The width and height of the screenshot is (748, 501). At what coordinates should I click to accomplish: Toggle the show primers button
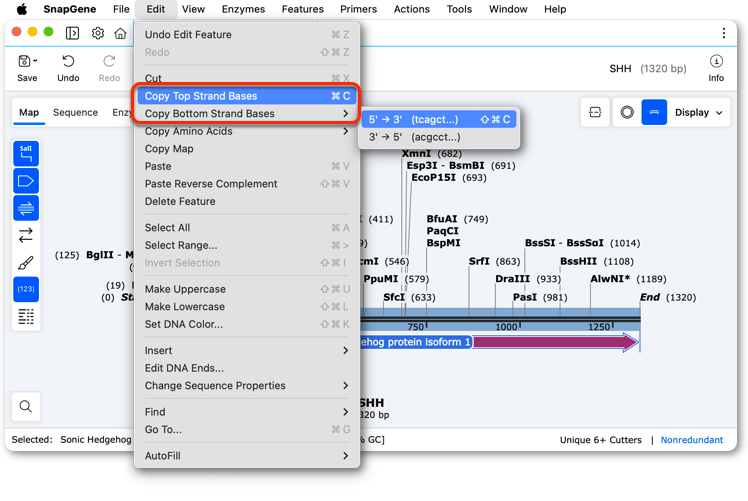(x=26, y=208)
